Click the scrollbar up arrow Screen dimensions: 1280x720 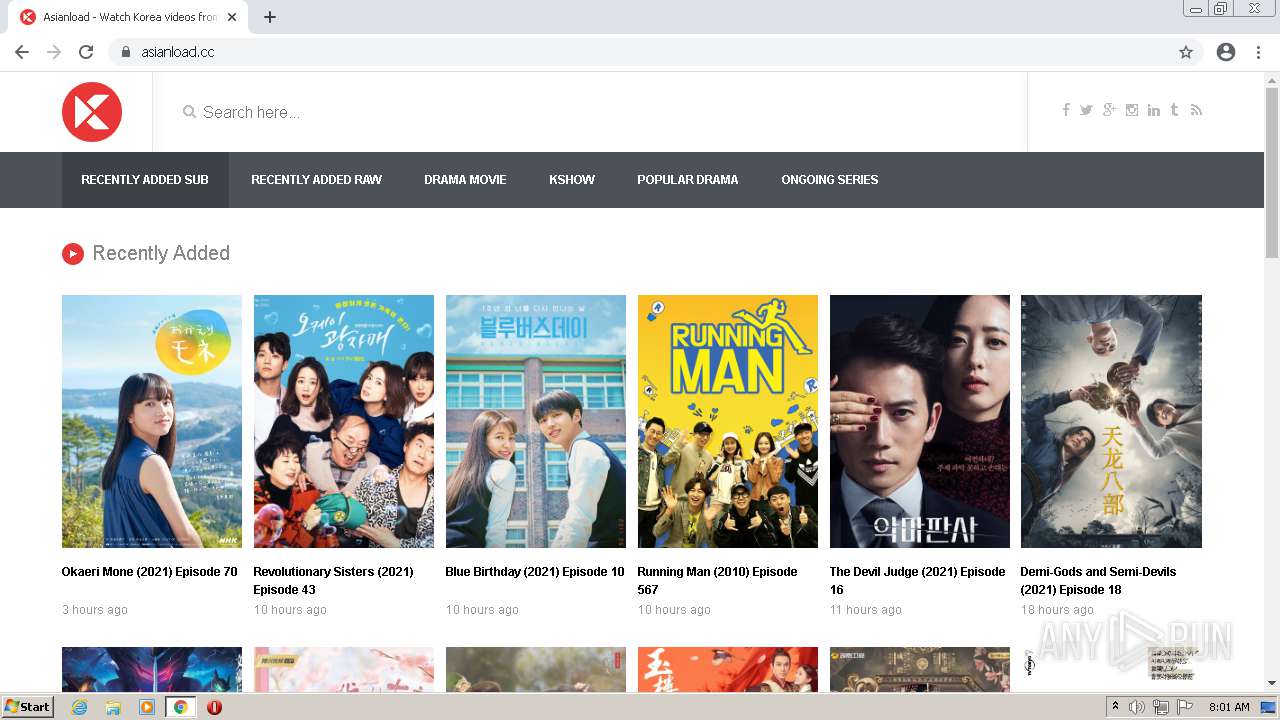pyautogui.click(x=1272, y=79)
